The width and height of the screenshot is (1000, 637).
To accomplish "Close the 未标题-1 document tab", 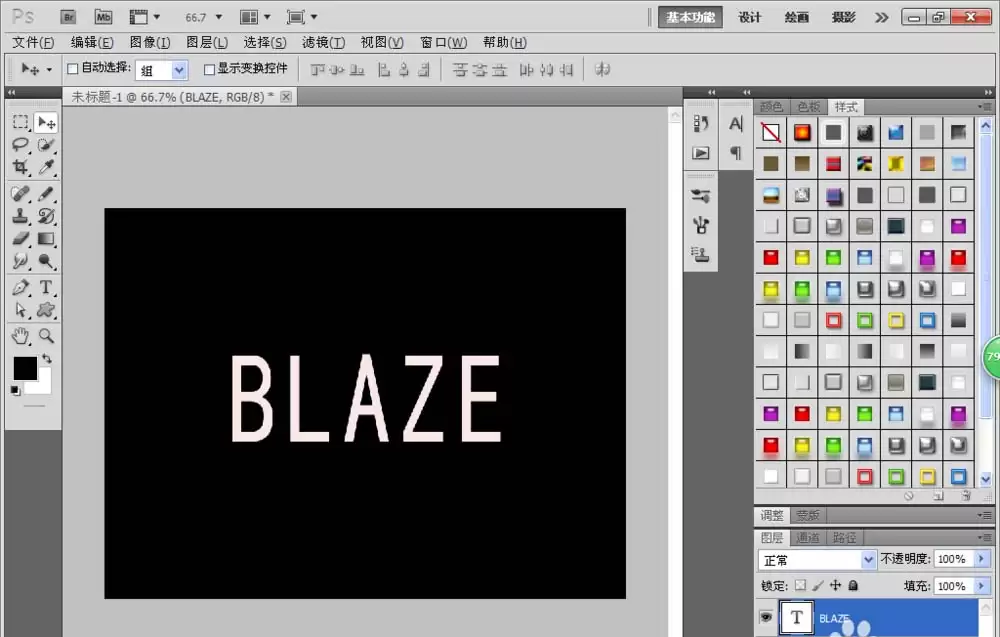I will (286, 97).
